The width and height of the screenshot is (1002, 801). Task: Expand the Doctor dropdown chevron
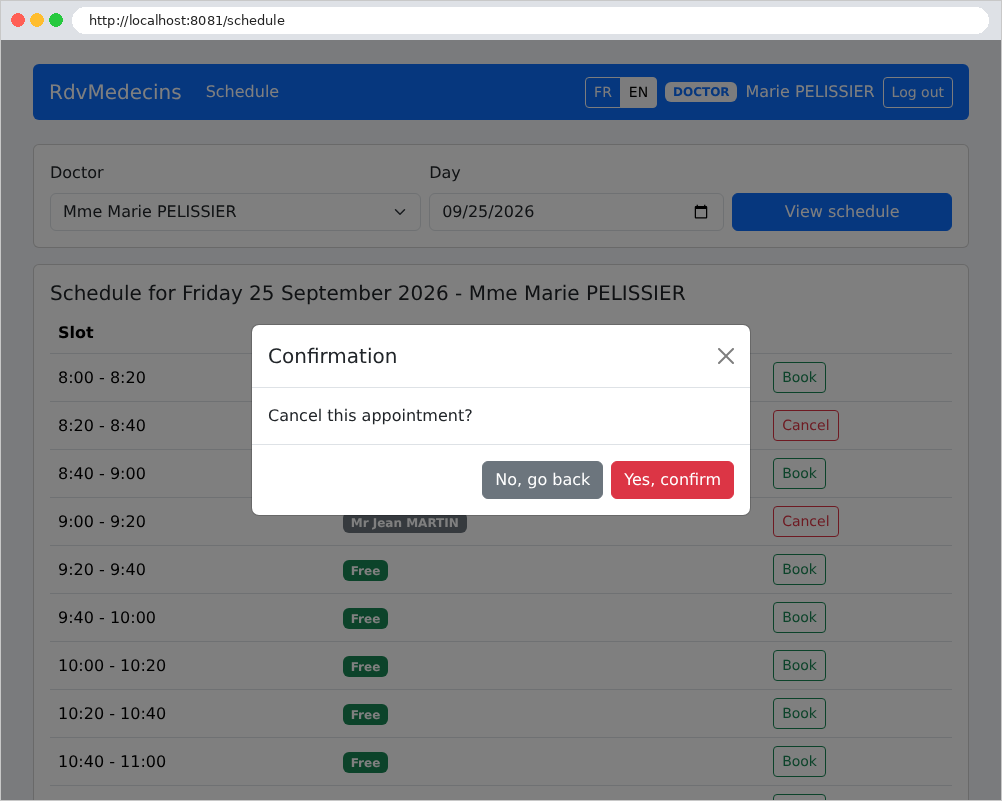(x=400, y=212)
